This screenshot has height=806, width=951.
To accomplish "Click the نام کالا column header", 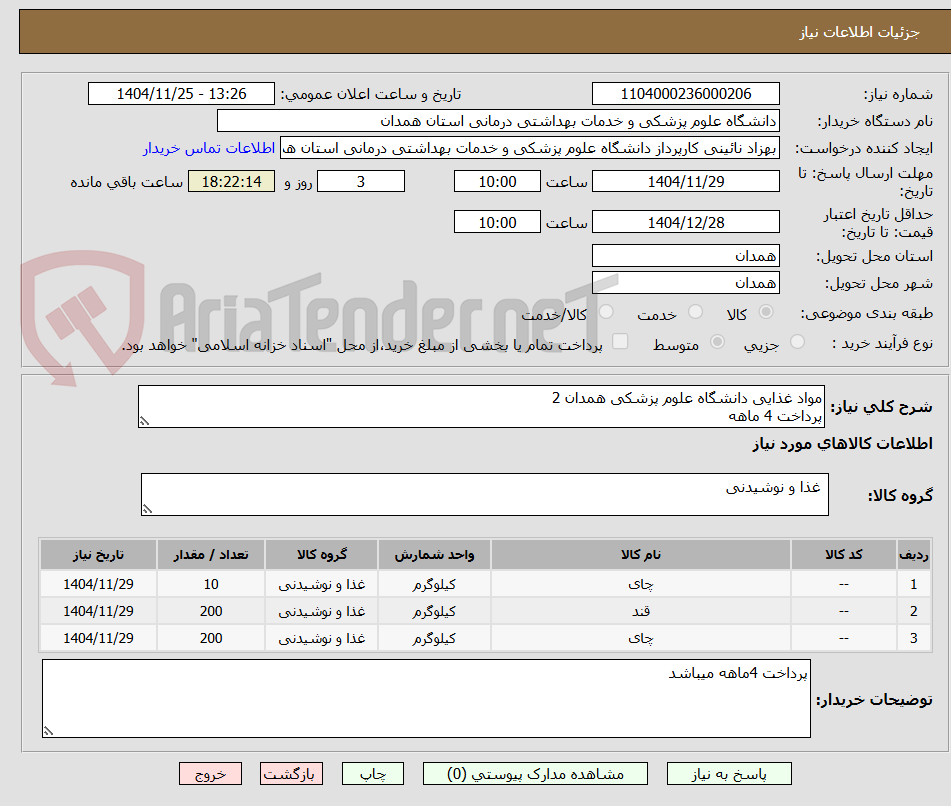I will tap(640, 554).
